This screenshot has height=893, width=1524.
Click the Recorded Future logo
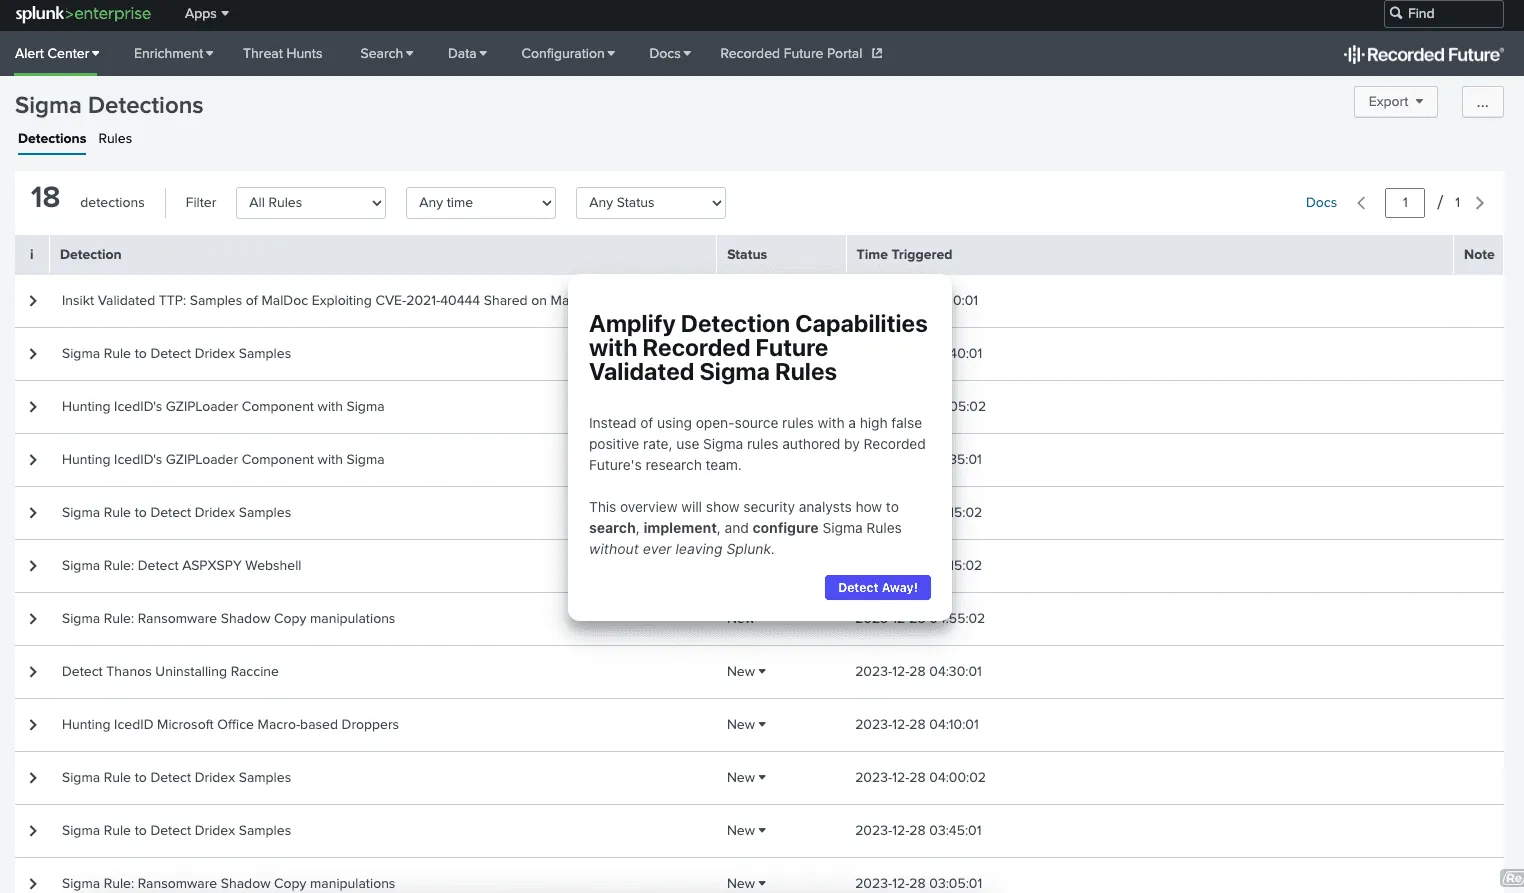(1423, 55)
